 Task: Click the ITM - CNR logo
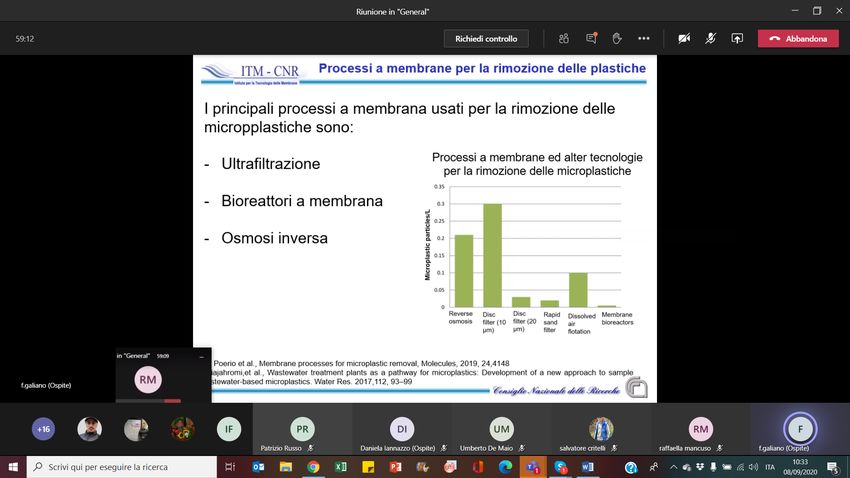252,73
